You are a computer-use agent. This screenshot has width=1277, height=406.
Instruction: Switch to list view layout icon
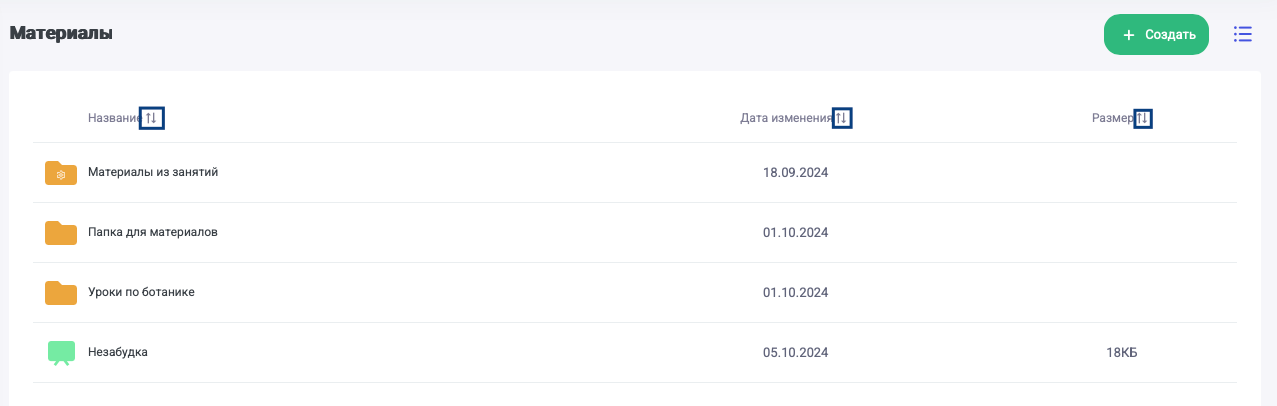point(1243,35)
